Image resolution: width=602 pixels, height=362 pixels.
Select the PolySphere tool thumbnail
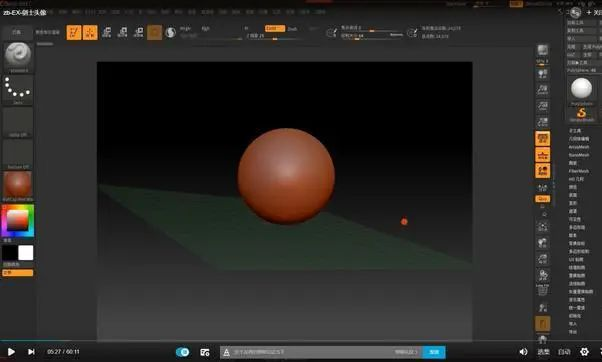pos(581,91)
